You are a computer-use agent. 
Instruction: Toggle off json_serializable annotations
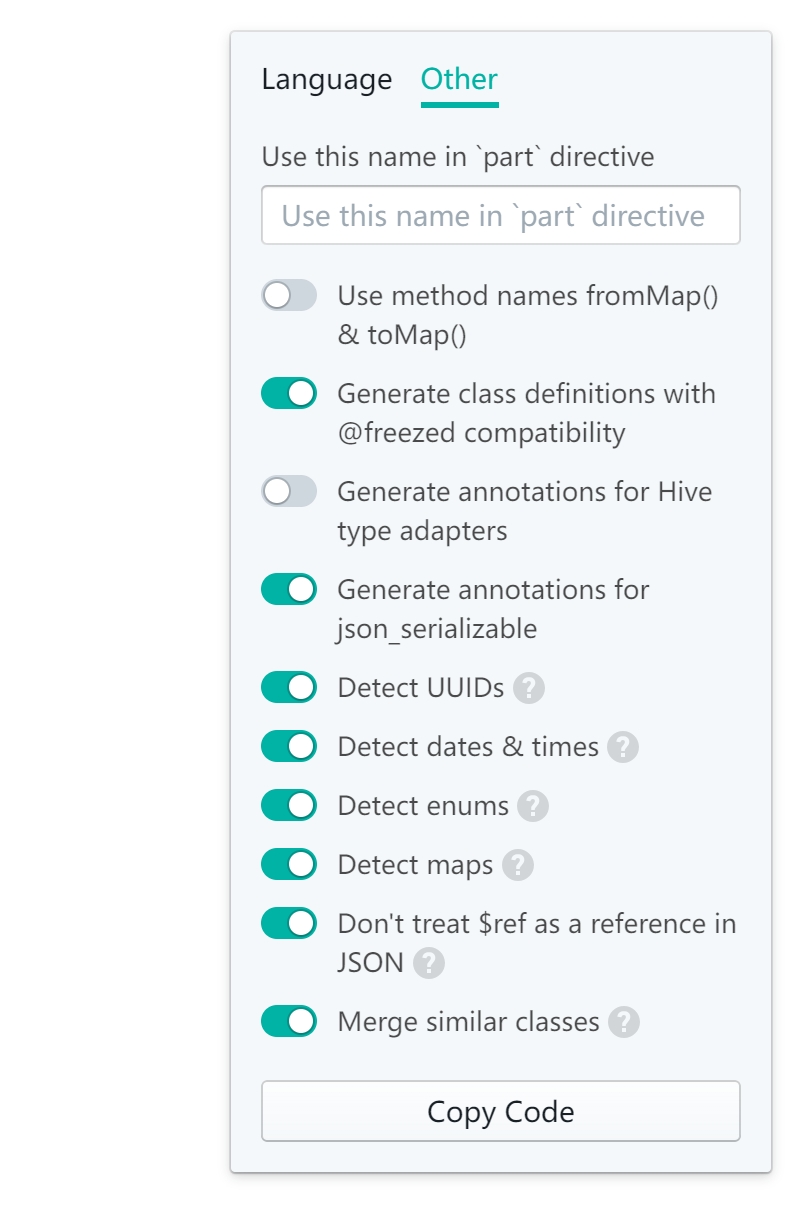tap(289, 589)
